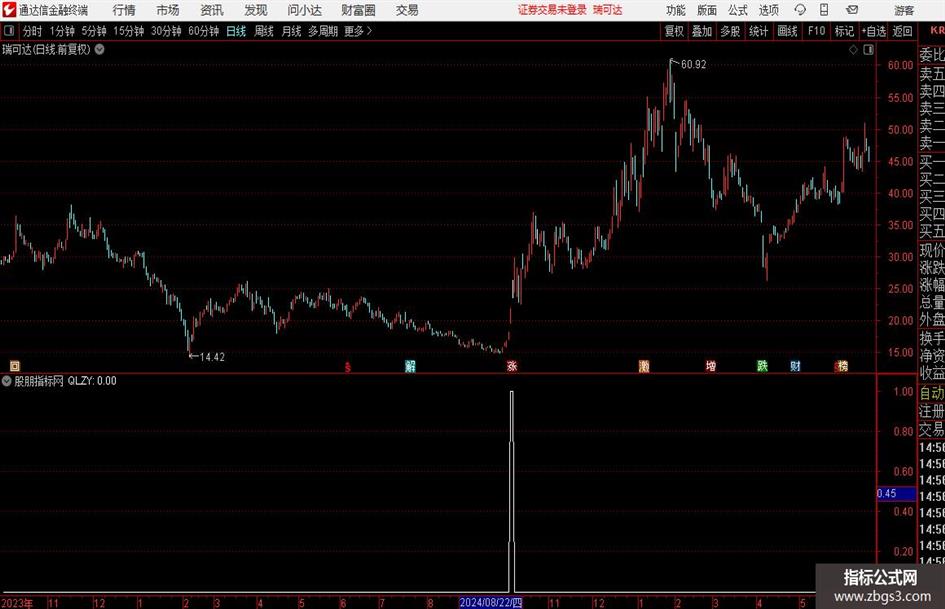Expand the 更多 periods chevron
Viewport: 945px width, 609px height.
pyautogui.click(x=359, y=31)
